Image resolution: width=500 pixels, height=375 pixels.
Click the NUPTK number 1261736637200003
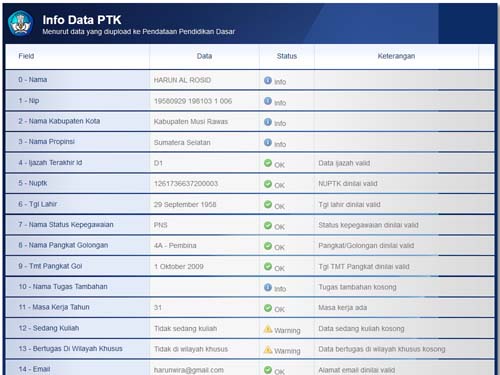point(186,184)
